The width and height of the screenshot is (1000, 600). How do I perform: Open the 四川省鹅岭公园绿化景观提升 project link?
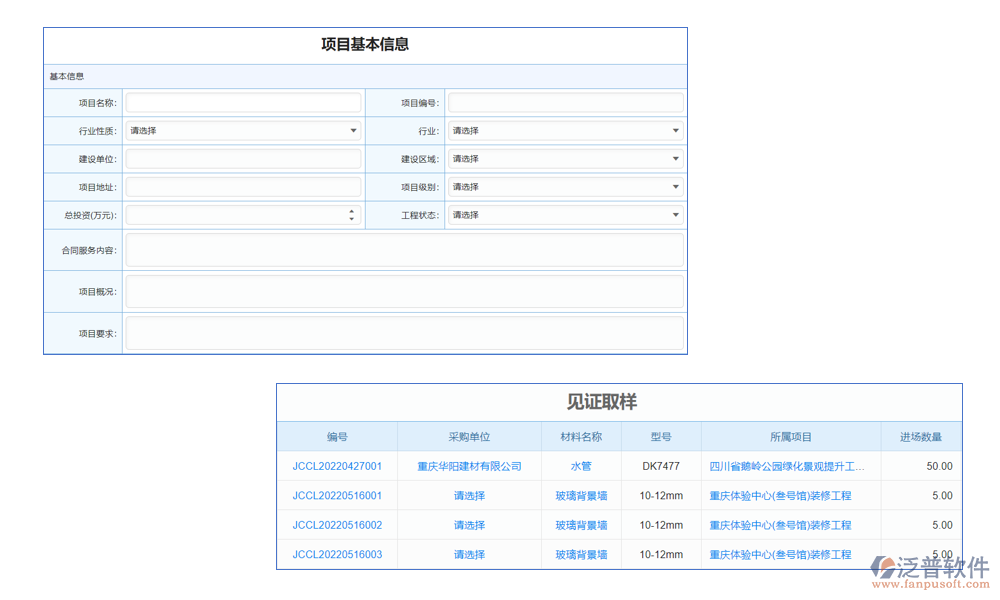tap(787, 466)
